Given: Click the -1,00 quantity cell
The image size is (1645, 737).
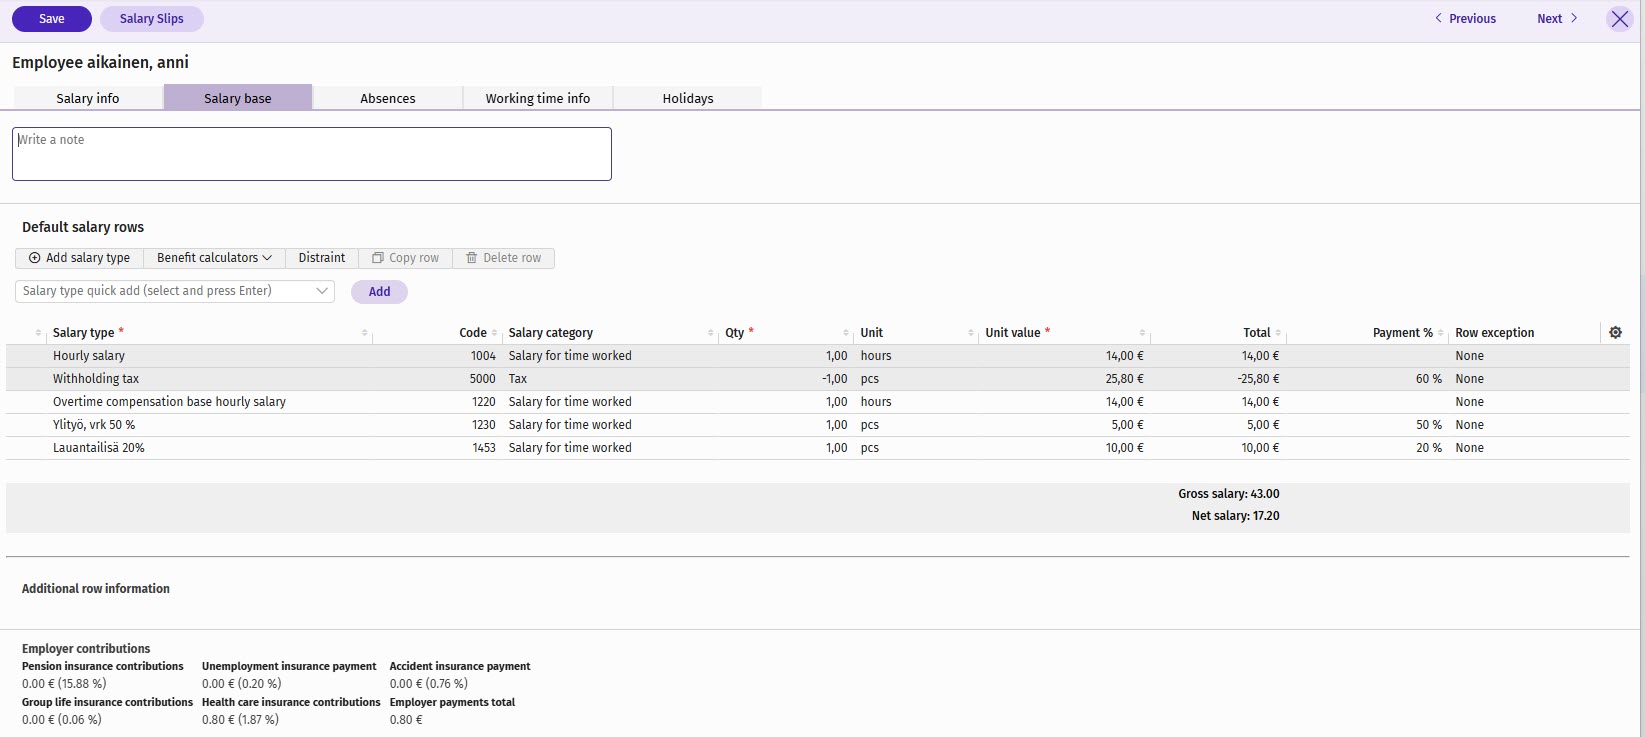Looking at the screenshot, I should pyautogui.click(x=834, y=379).
